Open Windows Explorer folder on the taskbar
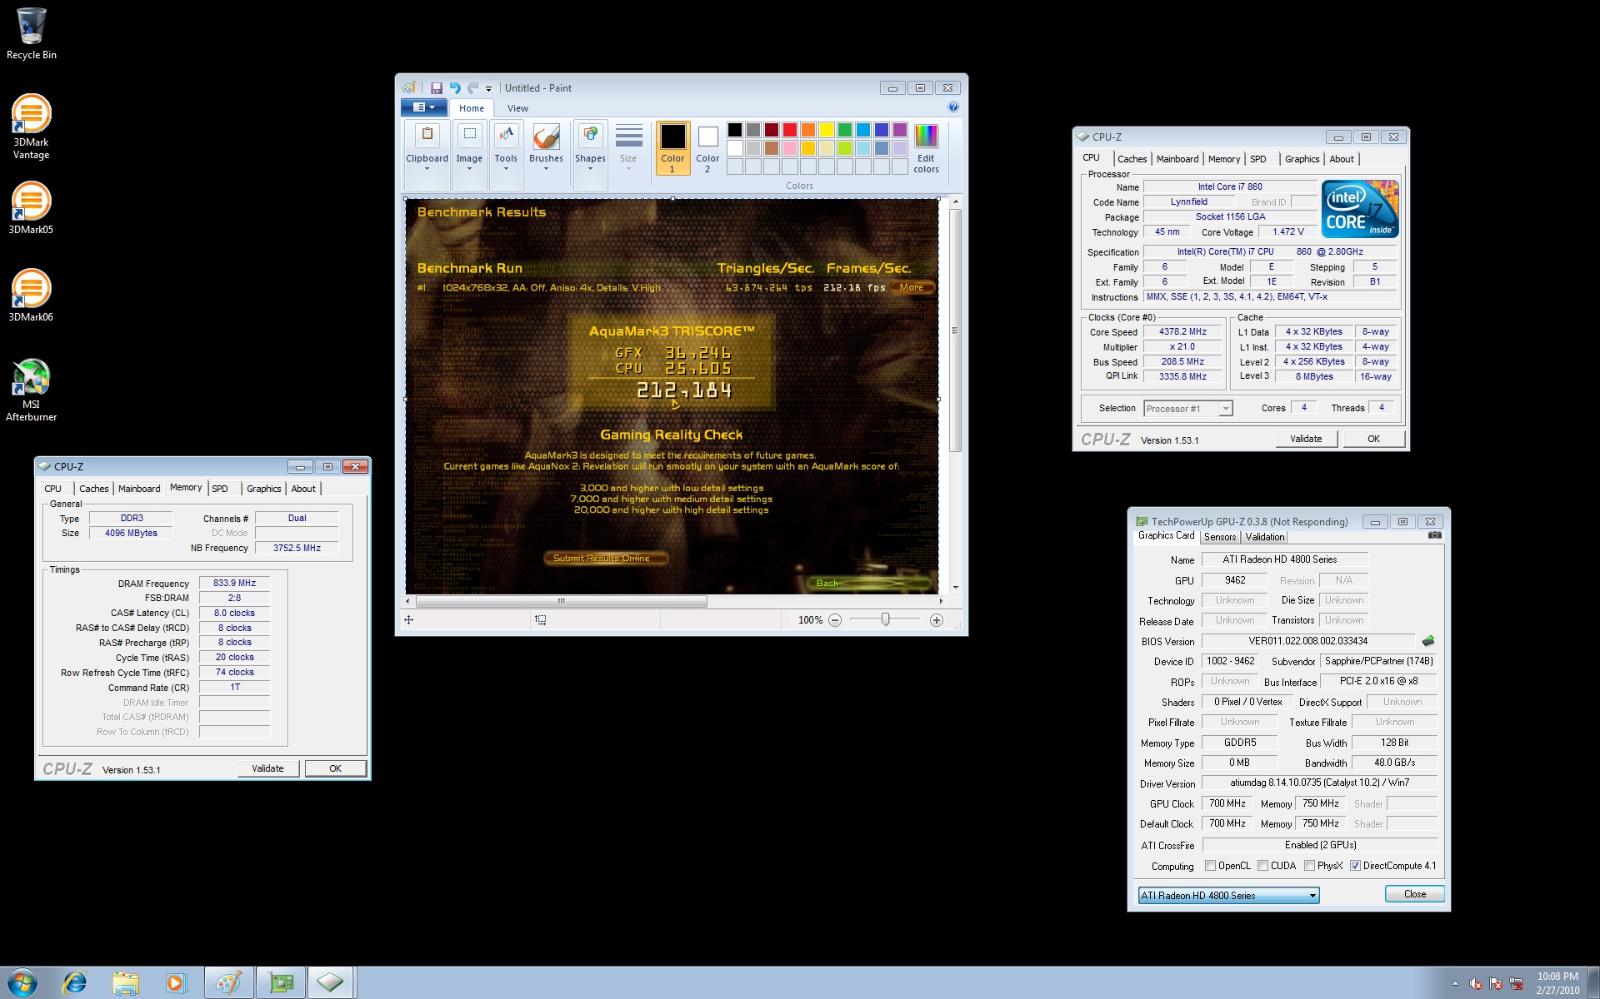1600x999 pixels. [125, 982]
